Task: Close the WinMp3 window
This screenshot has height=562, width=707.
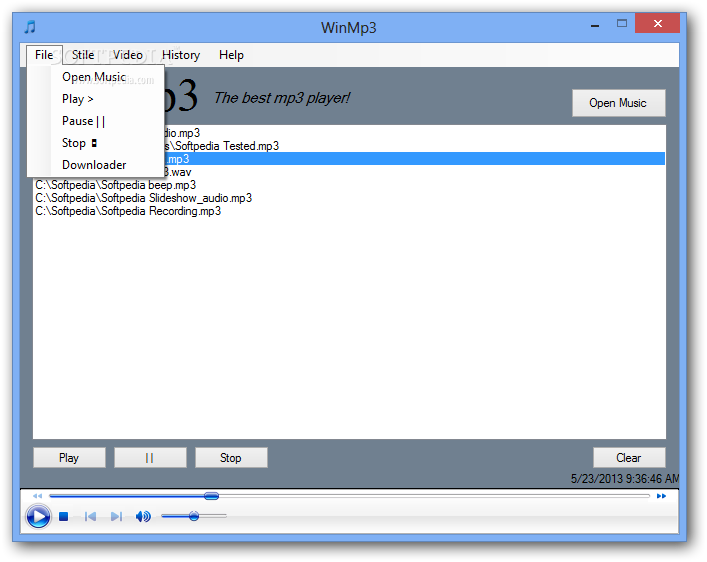Action: click(x=657, y=23)
